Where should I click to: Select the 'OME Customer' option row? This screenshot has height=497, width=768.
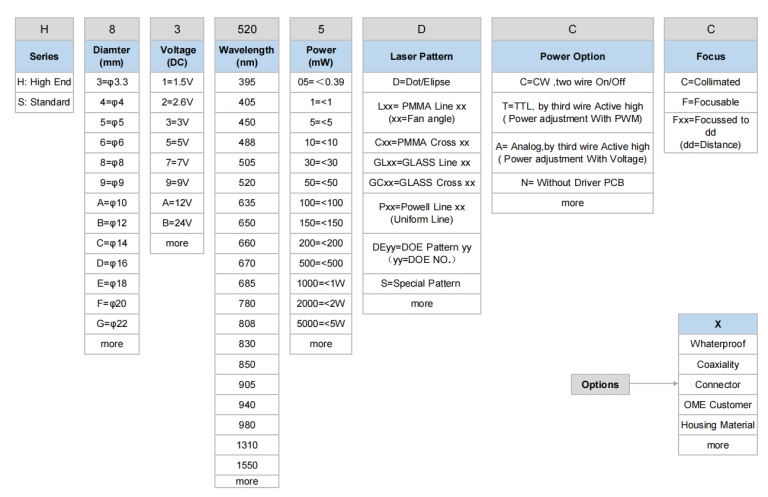tap(717, 405)
